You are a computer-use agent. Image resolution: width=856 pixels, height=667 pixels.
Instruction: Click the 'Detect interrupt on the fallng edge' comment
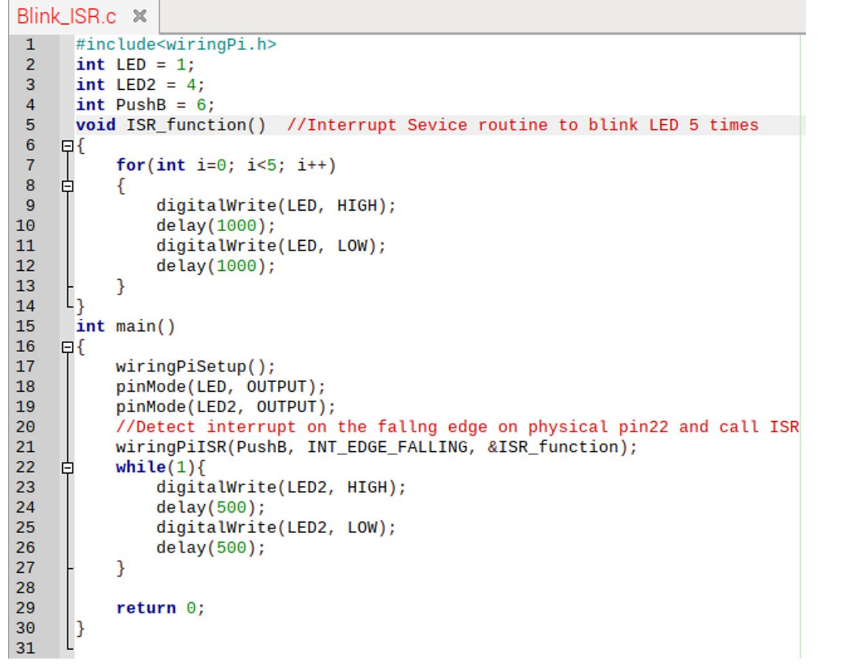click(457, 427)
